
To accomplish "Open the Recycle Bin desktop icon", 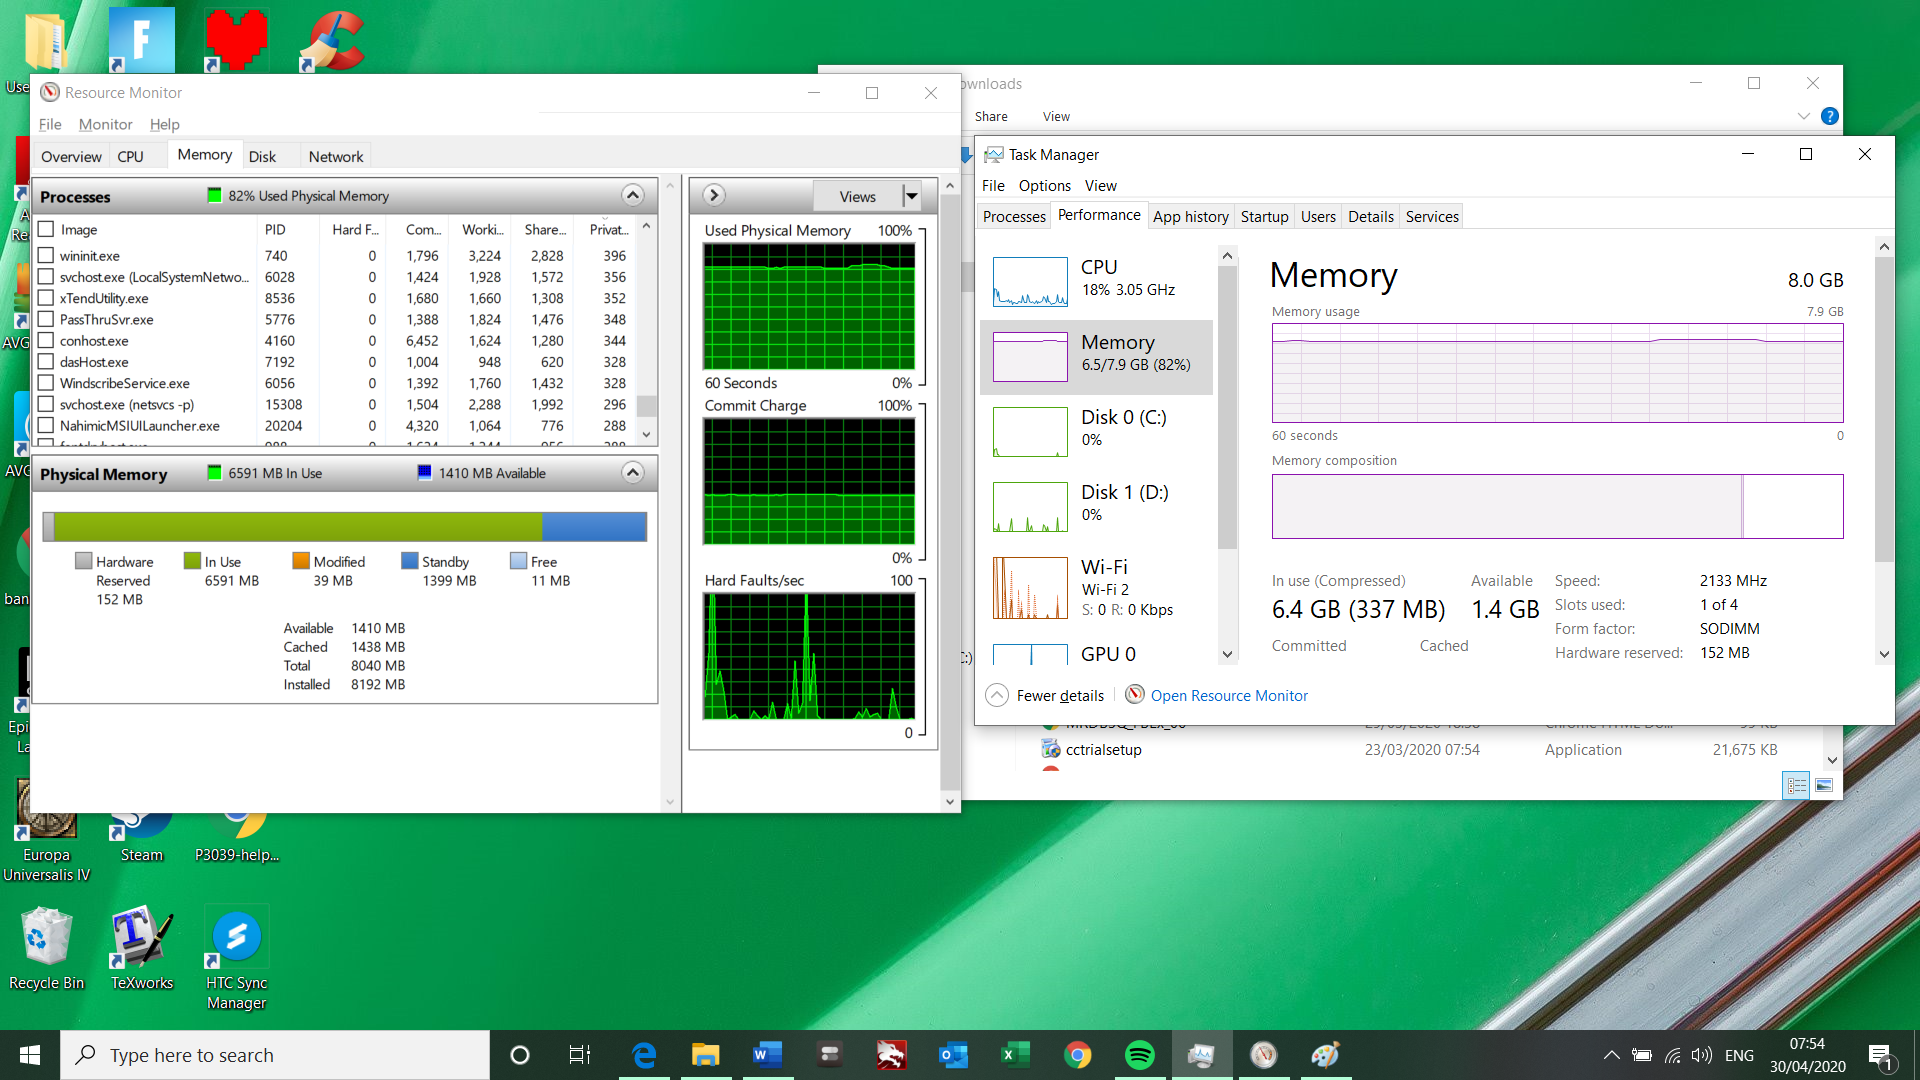I will coord(46,948).
